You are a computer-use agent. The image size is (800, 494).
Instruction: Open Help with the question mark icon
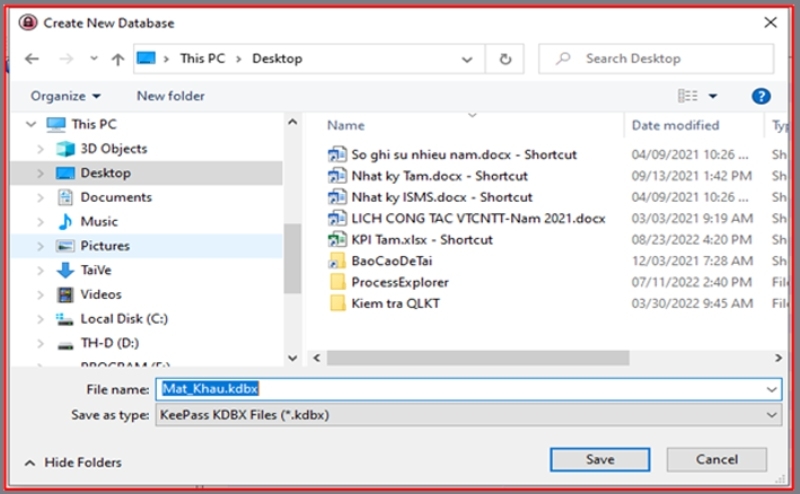pyautogui.click(x=761, y=96)
